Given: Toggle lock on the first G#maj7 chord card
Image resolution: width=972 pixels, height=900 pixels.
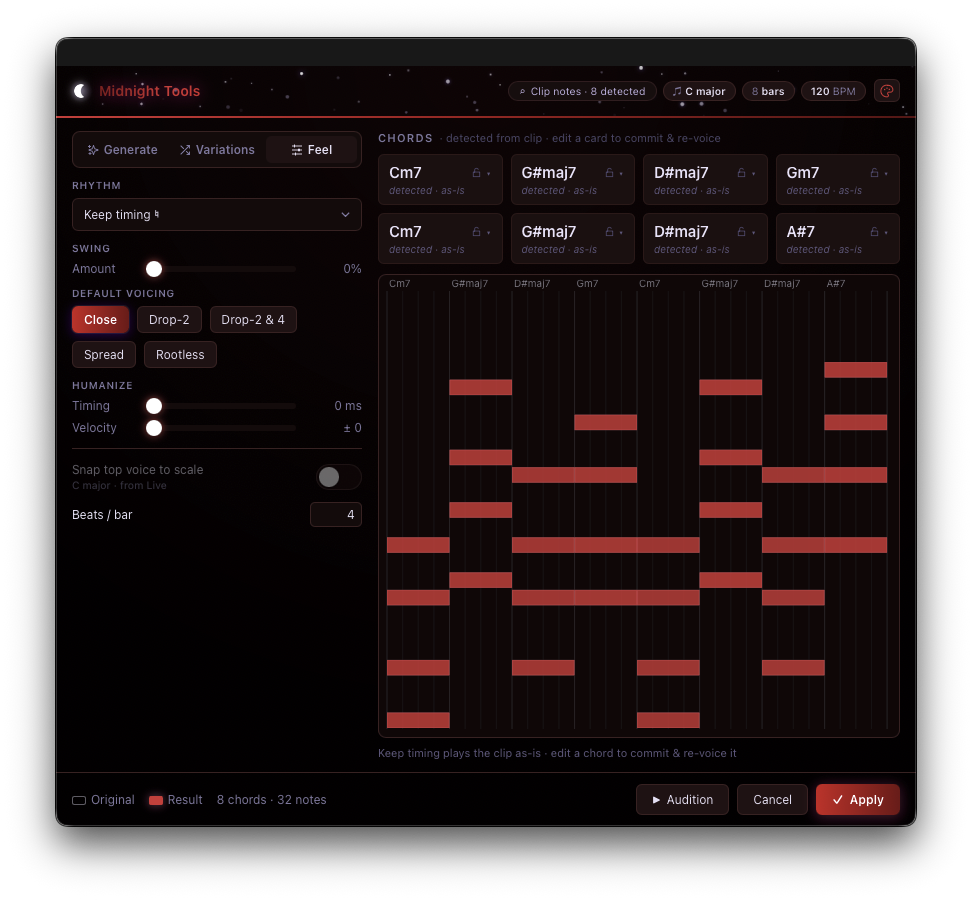Looking at the screenshot, I should click(x=609, y=173).
